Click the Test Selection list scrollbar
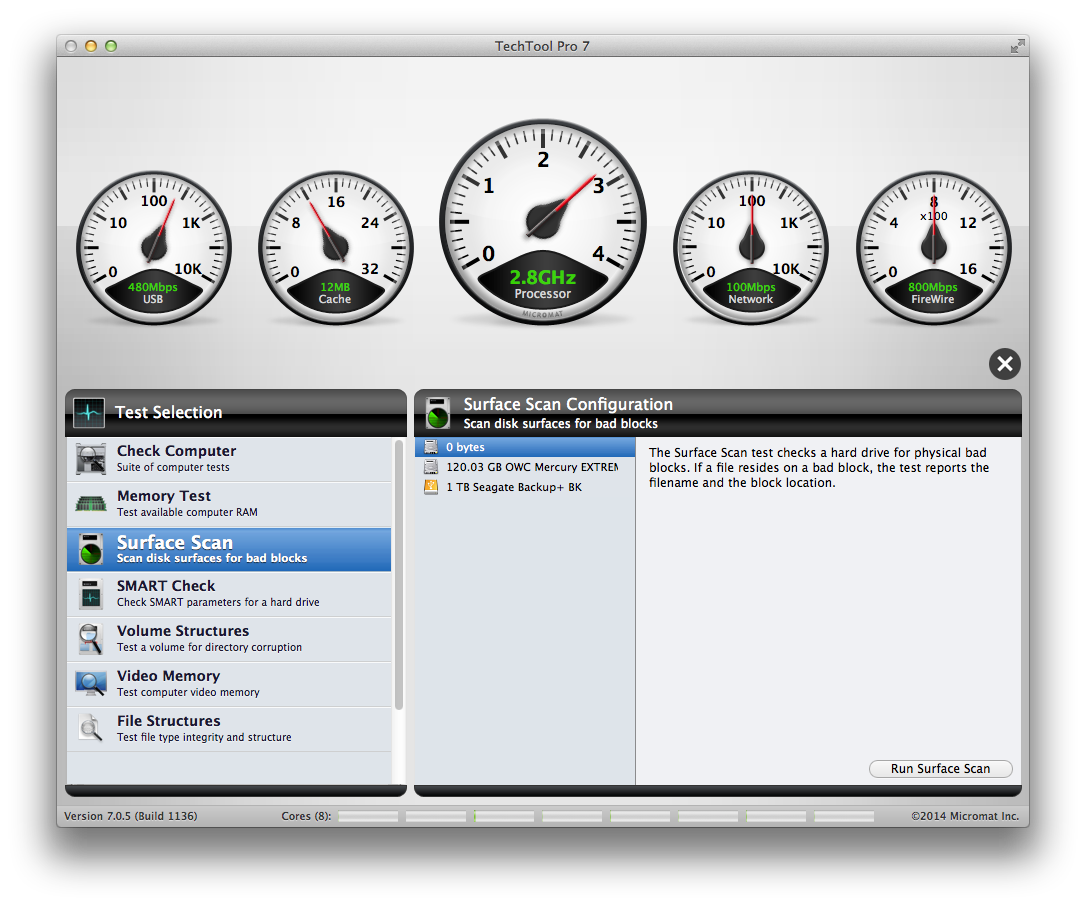This screenshot has width=1086, height=906. tap(399, 575)
